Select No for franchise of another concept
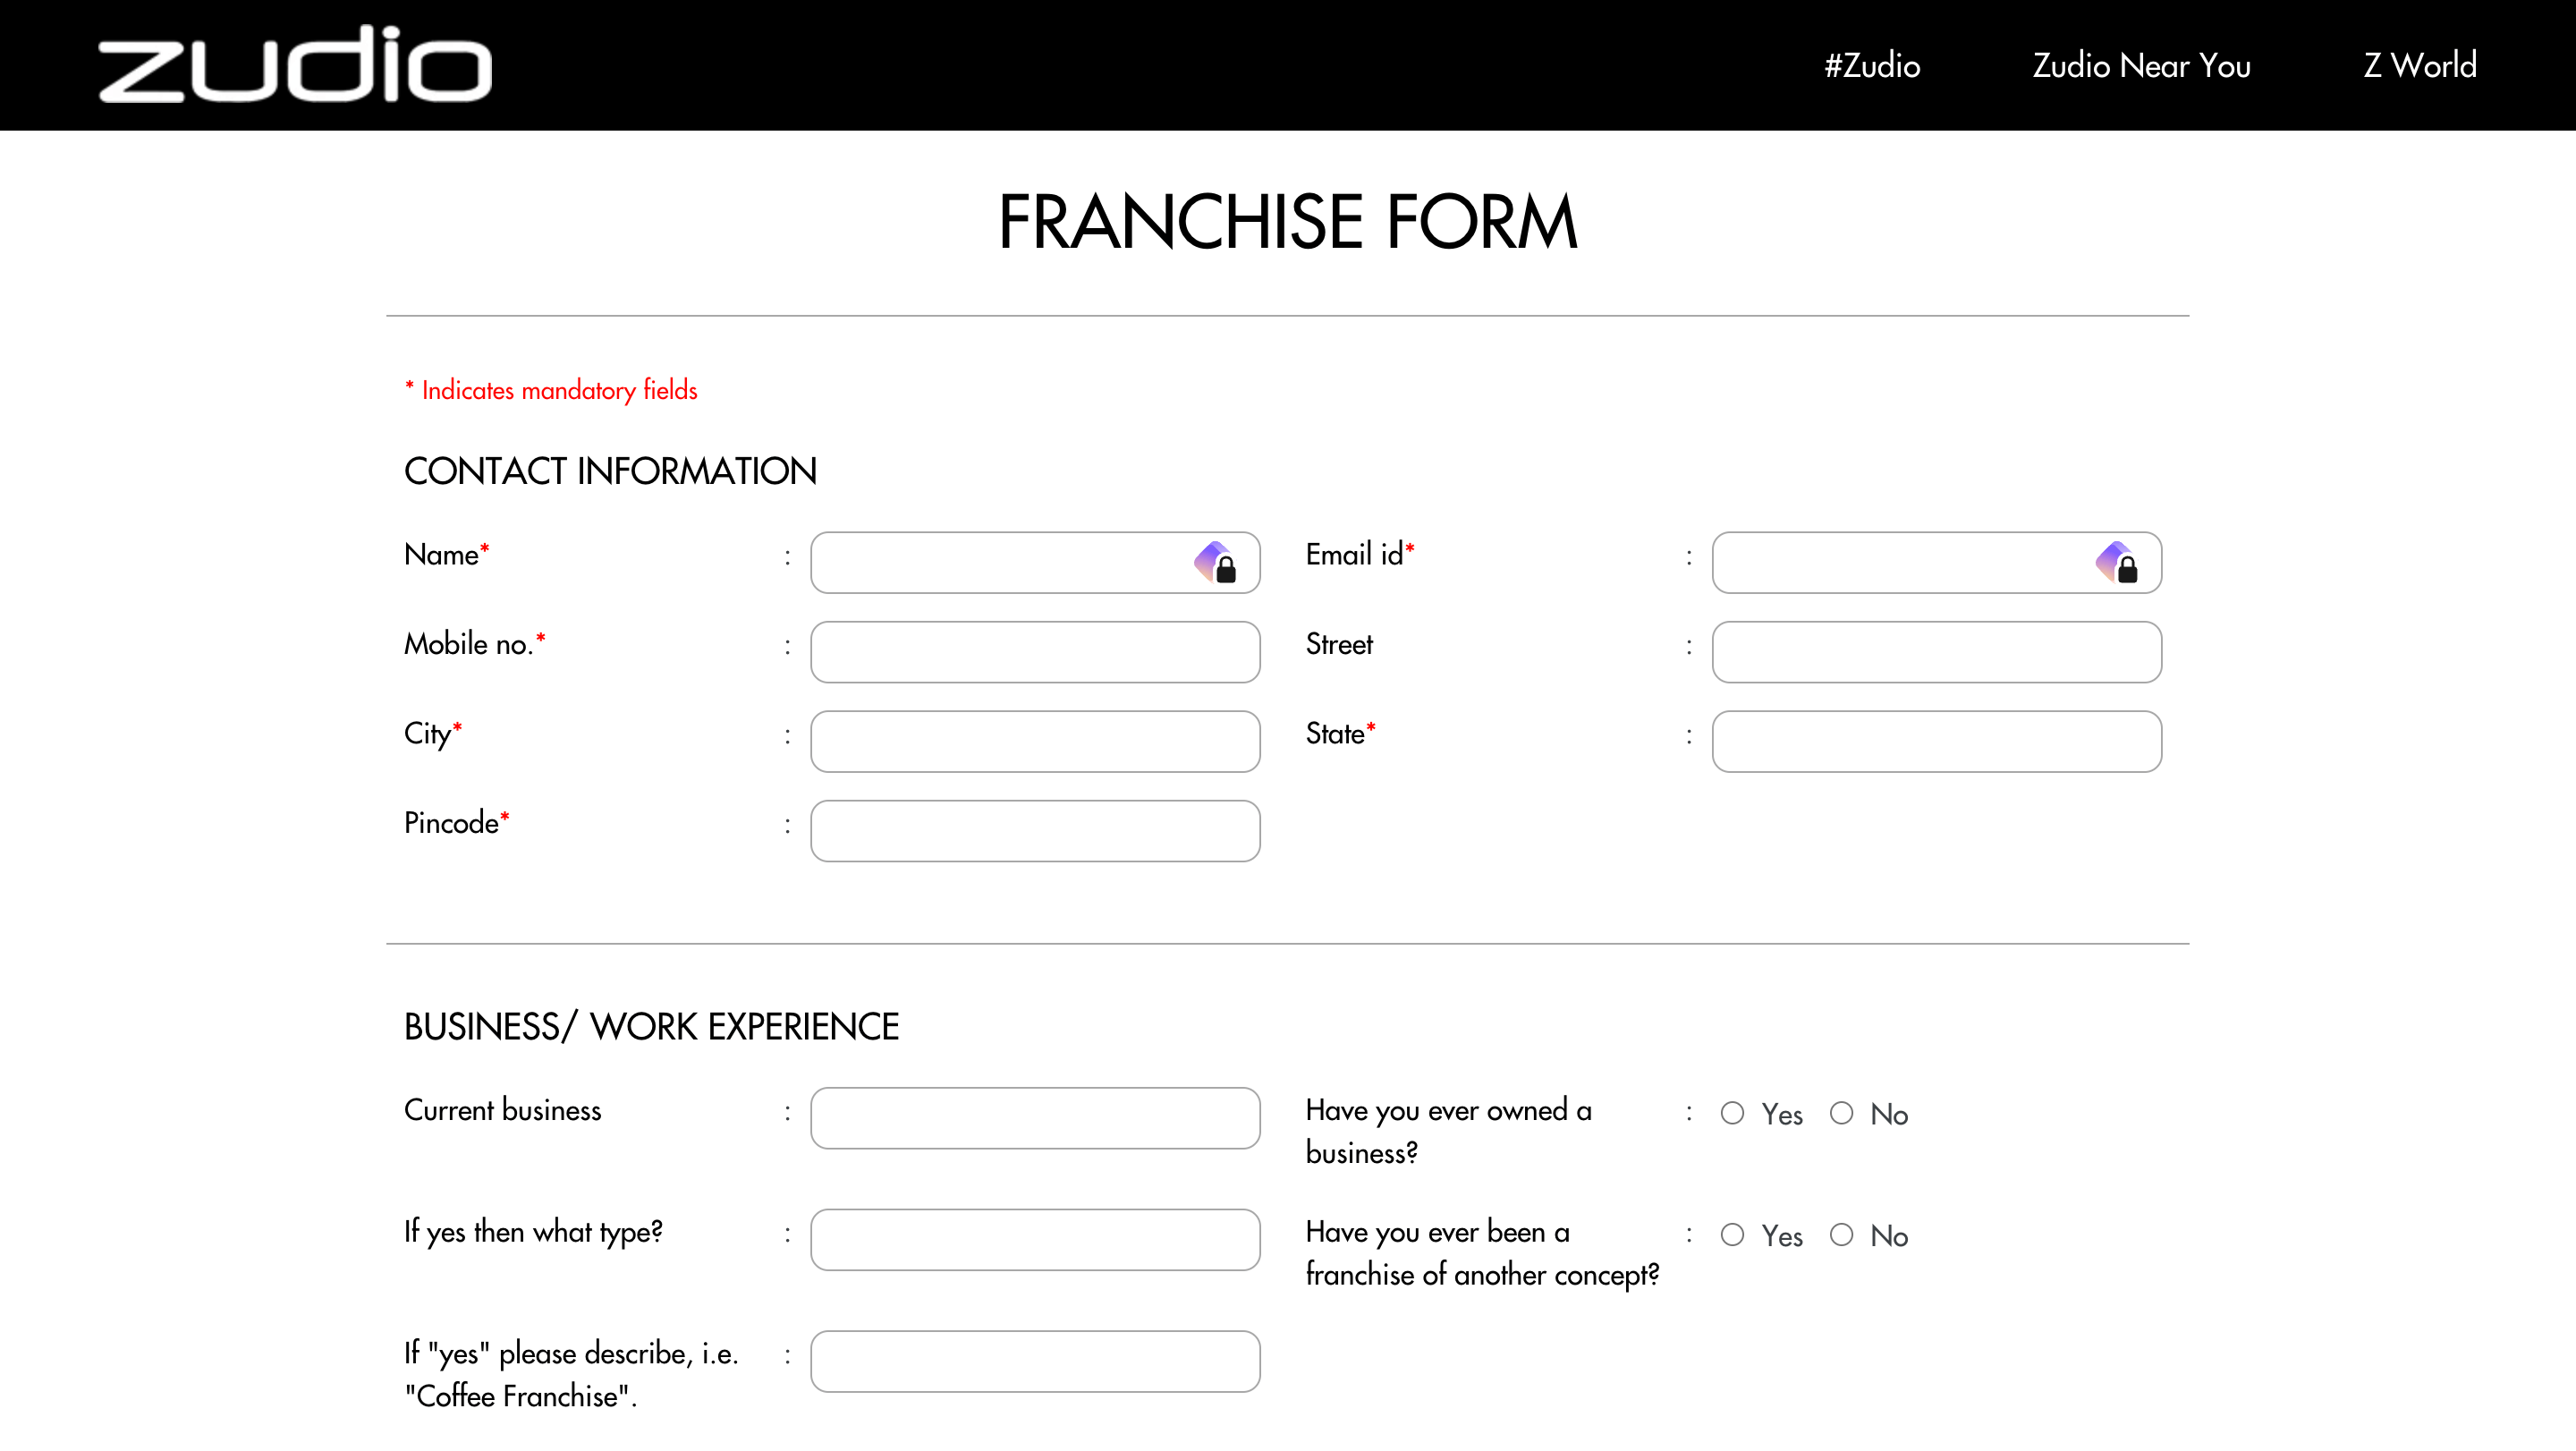The width and height of the screenshot is (2576, 1451). (x=1841, y=1235)
